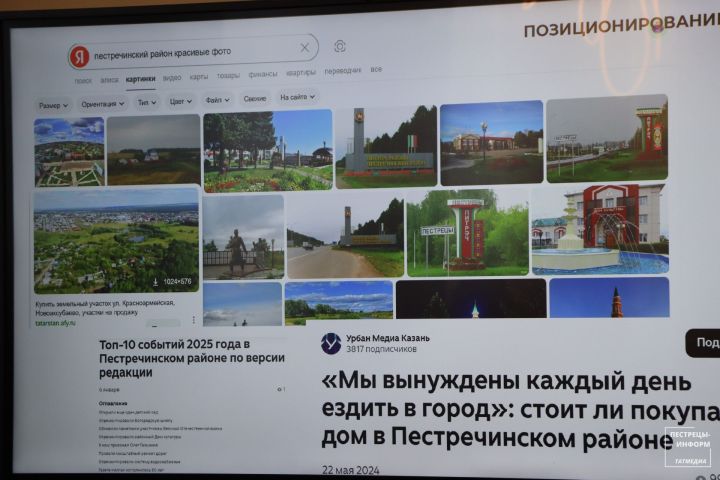The width and height of the screenshot is (720, 480).
Task: Open the building with street lamp thumbnail
Action: point(491,143)
